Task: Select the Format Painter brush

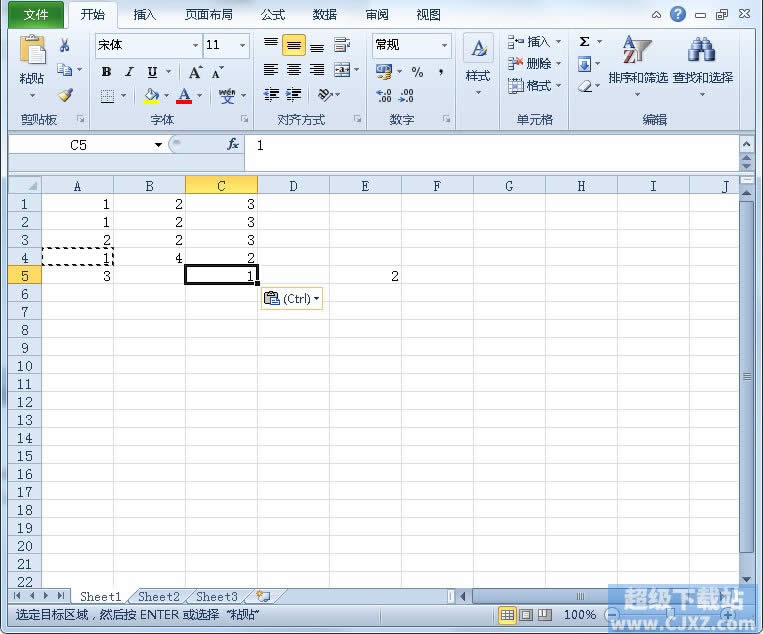Action: [65, 94]
